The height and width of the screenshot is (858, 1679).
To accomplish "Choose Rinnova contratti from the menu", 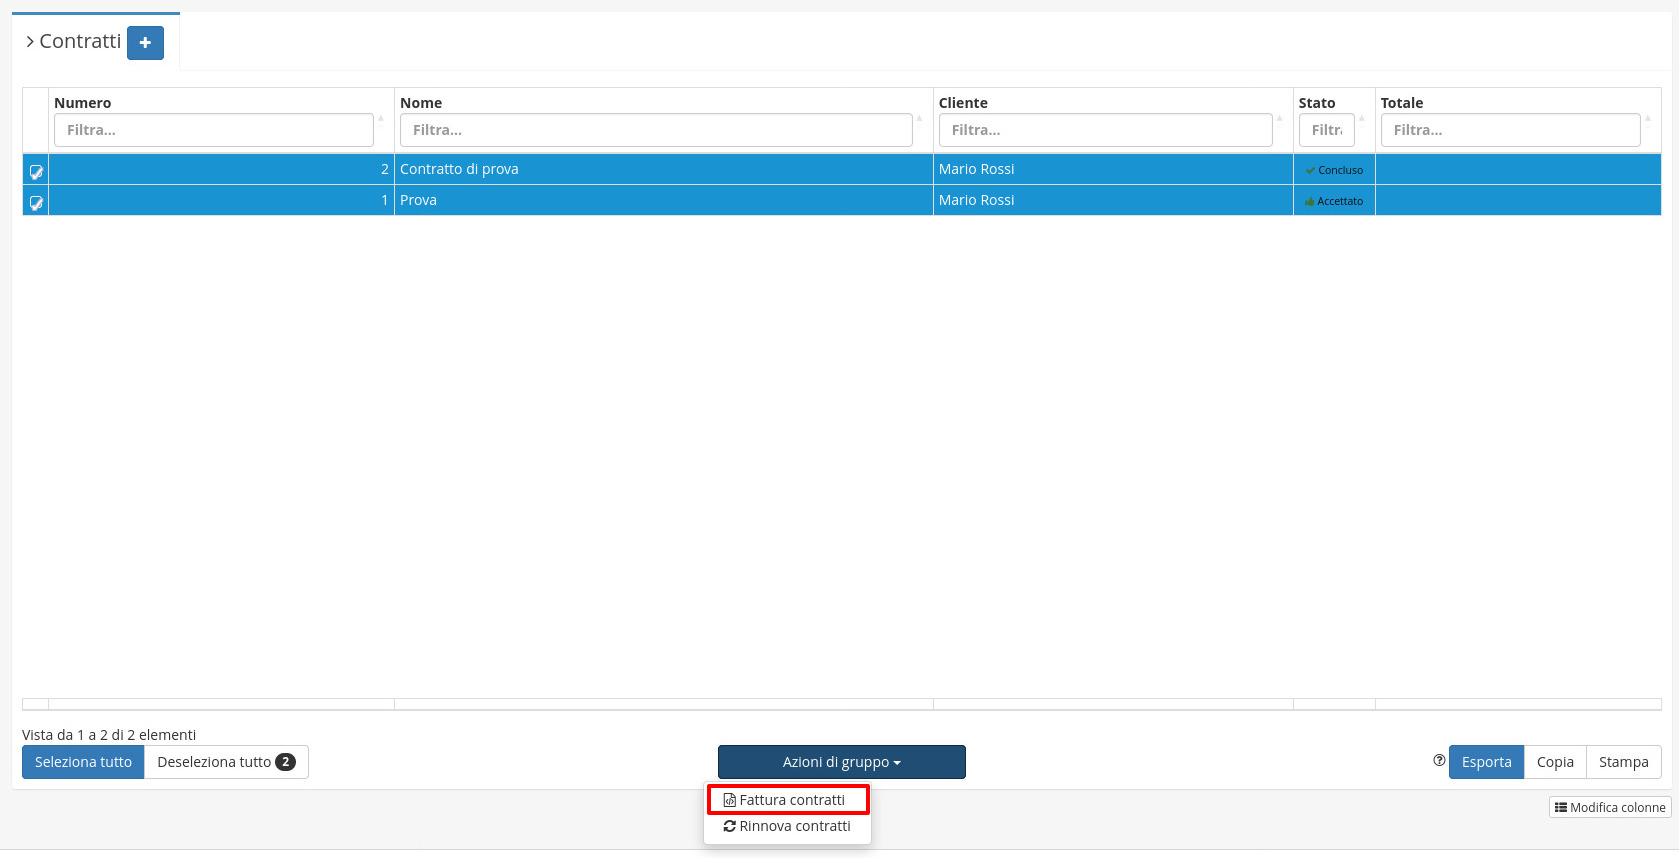I will coord(787,826).
